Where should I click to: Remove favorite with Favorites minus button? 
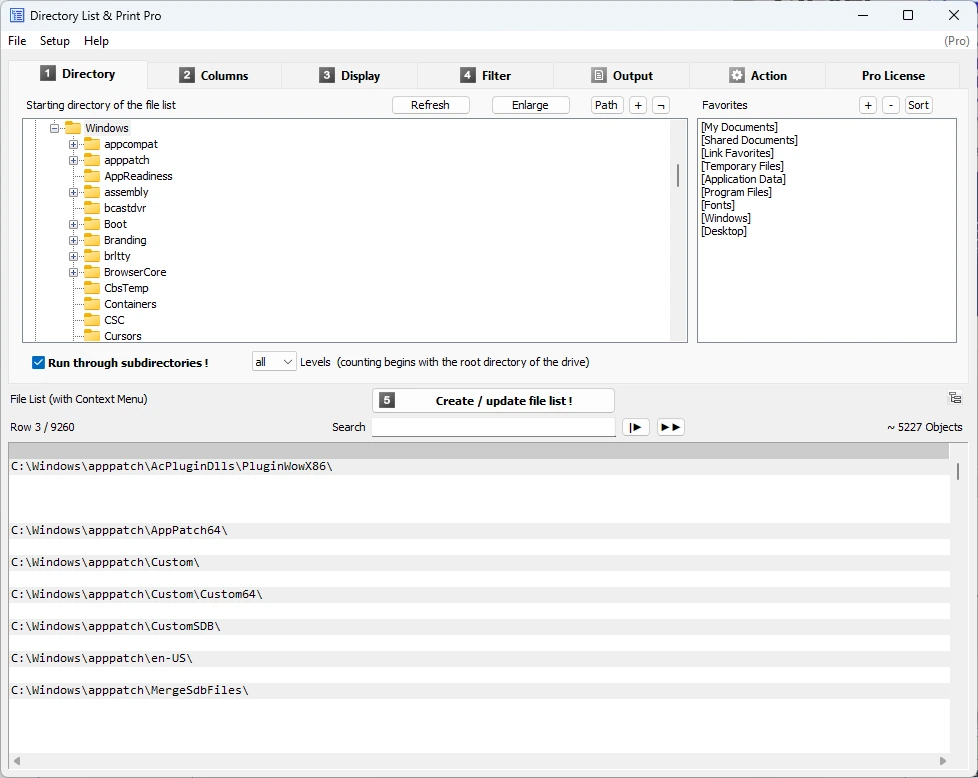click(891, 105)
